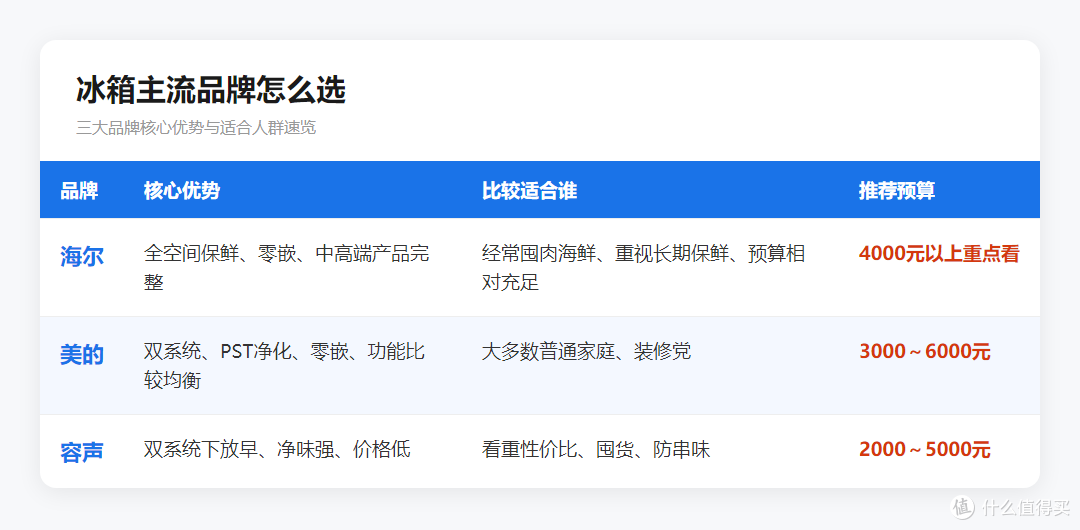Click 海尔's advantage text 全空间保鲜、零嵌
Viewport: 1080px width, 530px height.
coord(287,267)
